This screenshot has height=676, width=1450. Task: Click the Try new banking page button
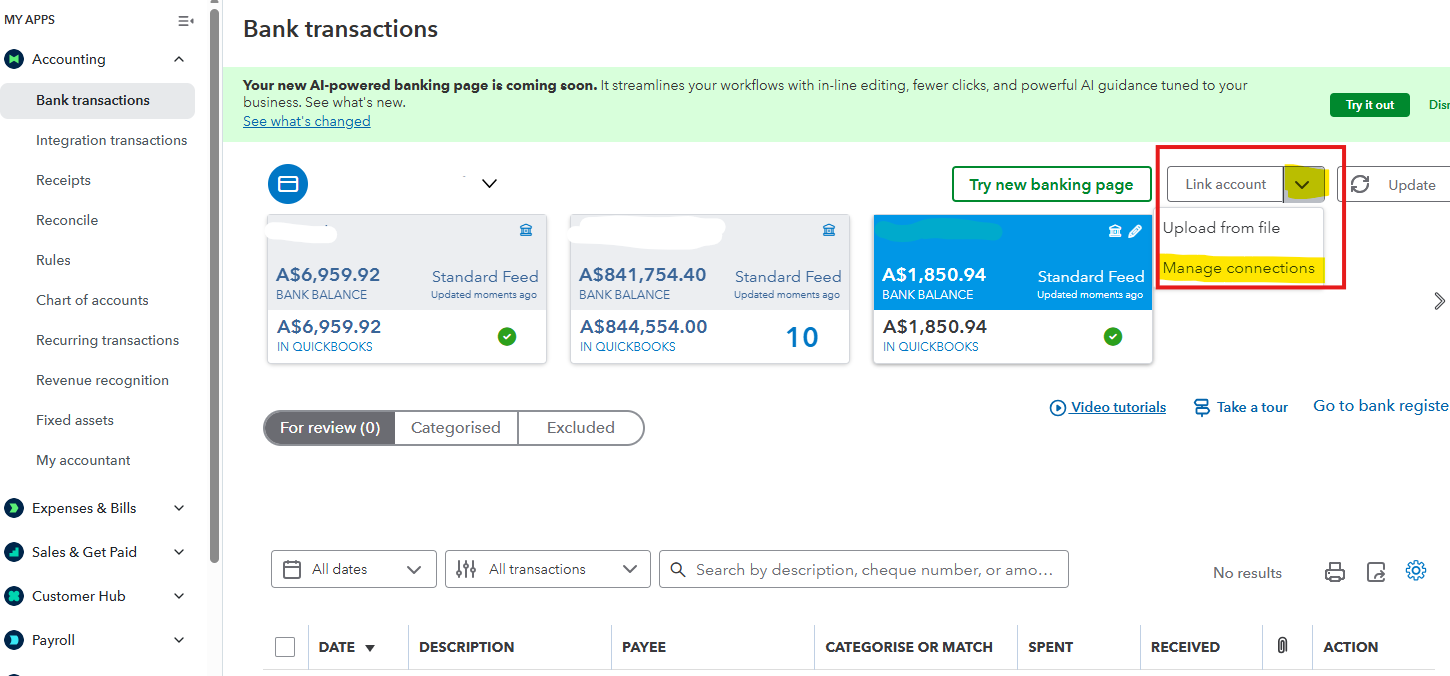click(1051, 184)
